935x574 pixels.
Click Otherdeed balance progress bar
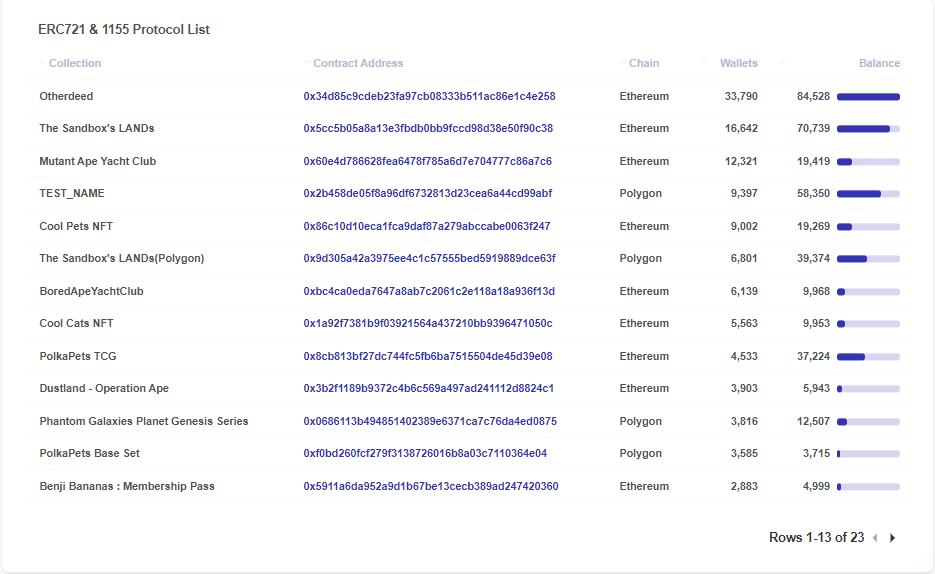pos(868,97)
